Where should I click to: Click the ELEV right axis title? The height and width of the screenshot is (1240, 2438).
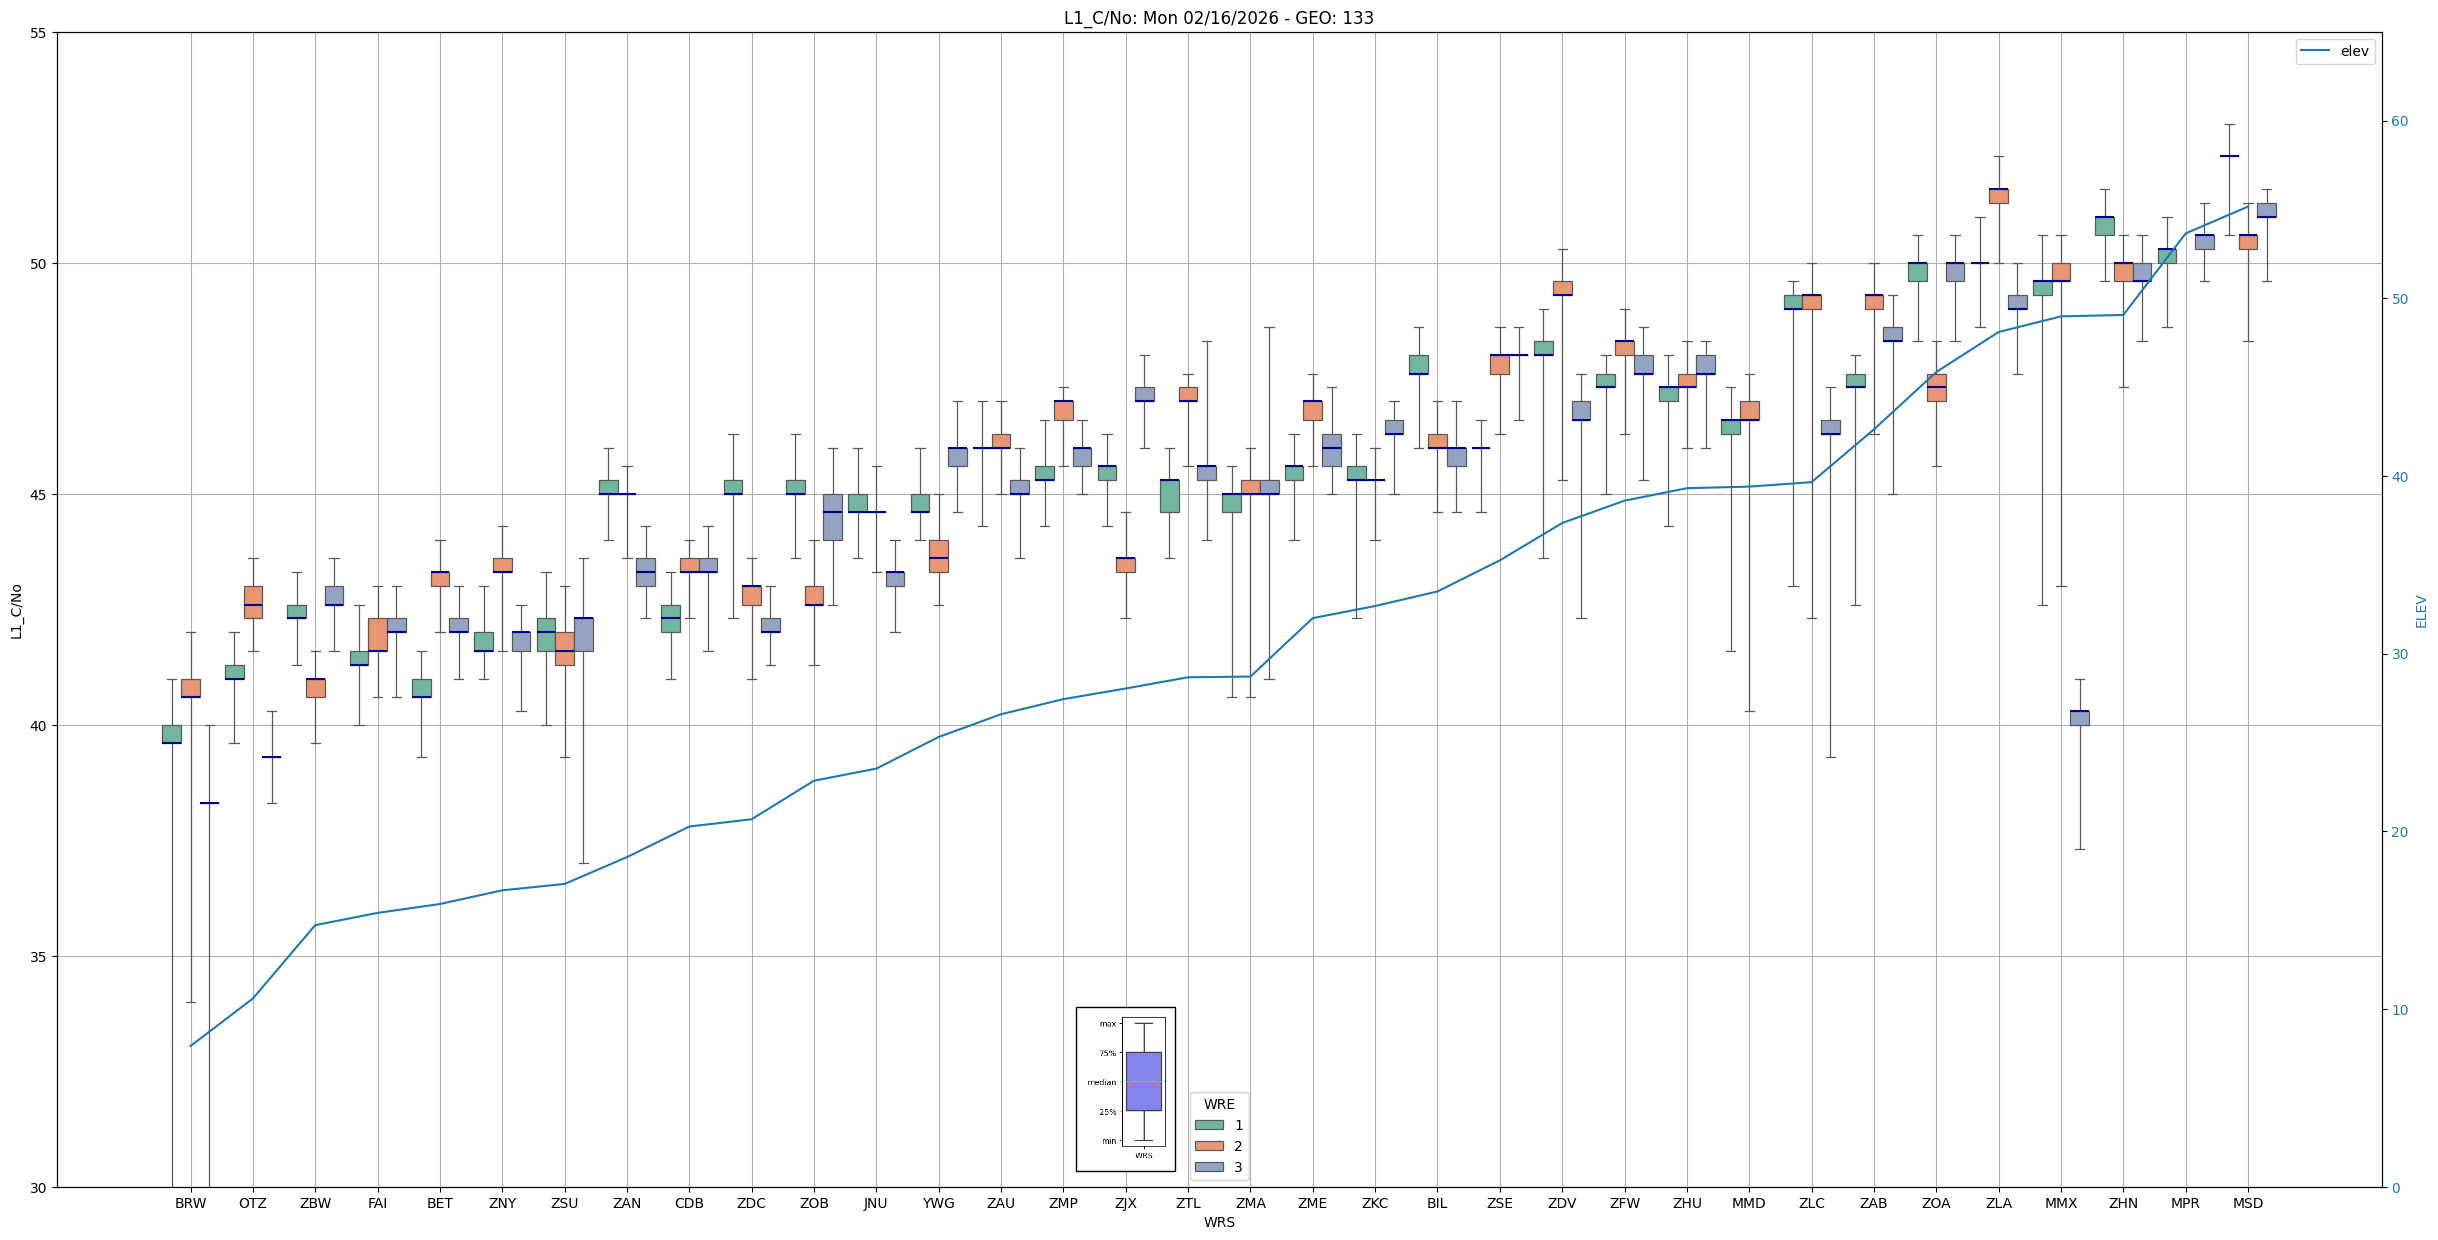2421,611
